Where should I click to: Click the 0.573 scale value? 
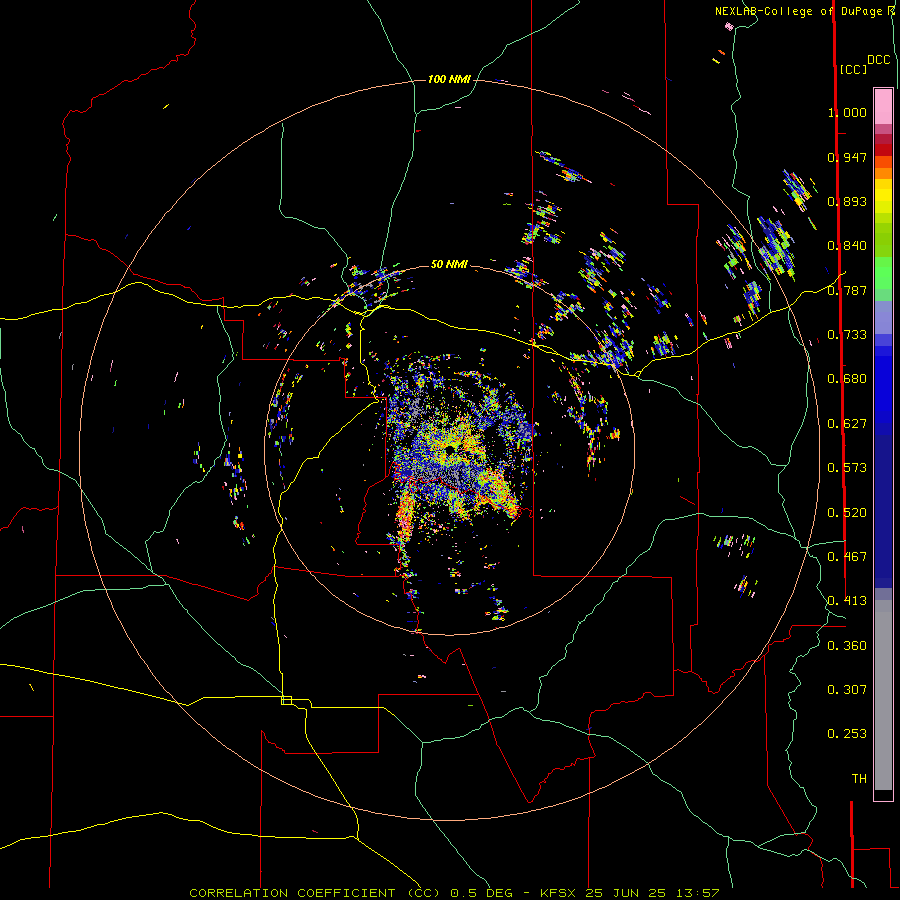point(847,468)
